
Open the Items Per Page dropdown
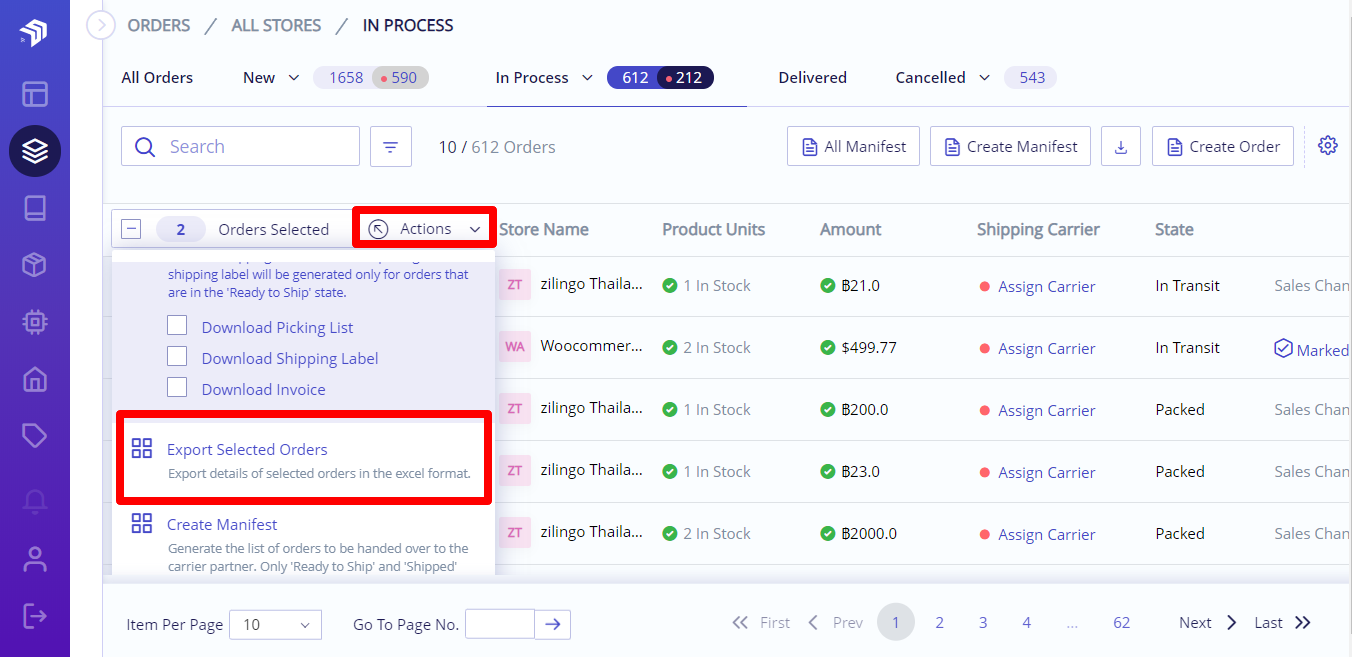(275, 624)
